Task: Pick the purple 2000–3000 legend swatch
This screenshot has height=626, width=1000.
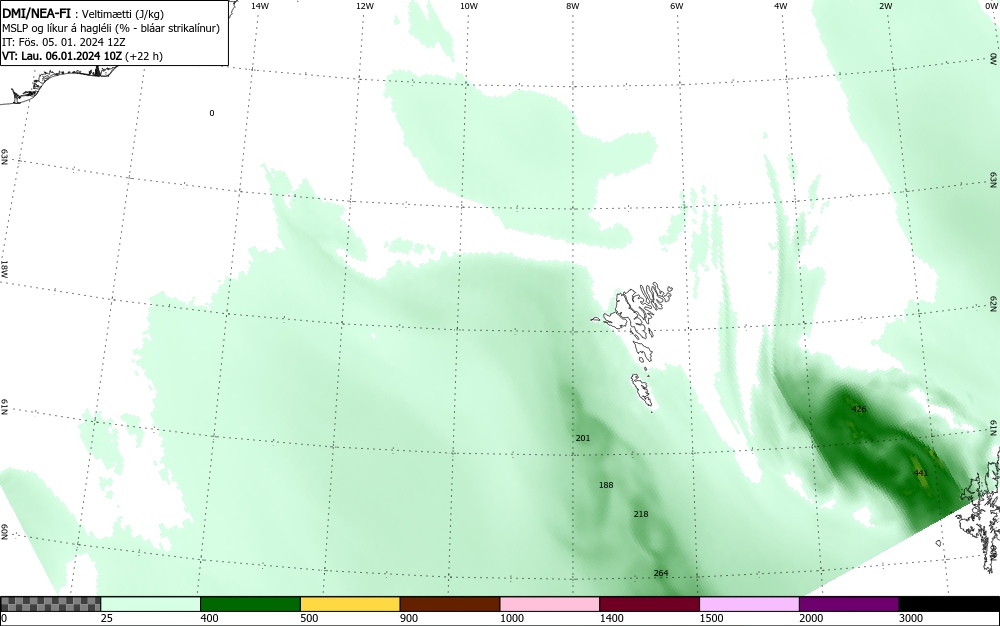Action: pyautogui.click(x=849, y=604)
